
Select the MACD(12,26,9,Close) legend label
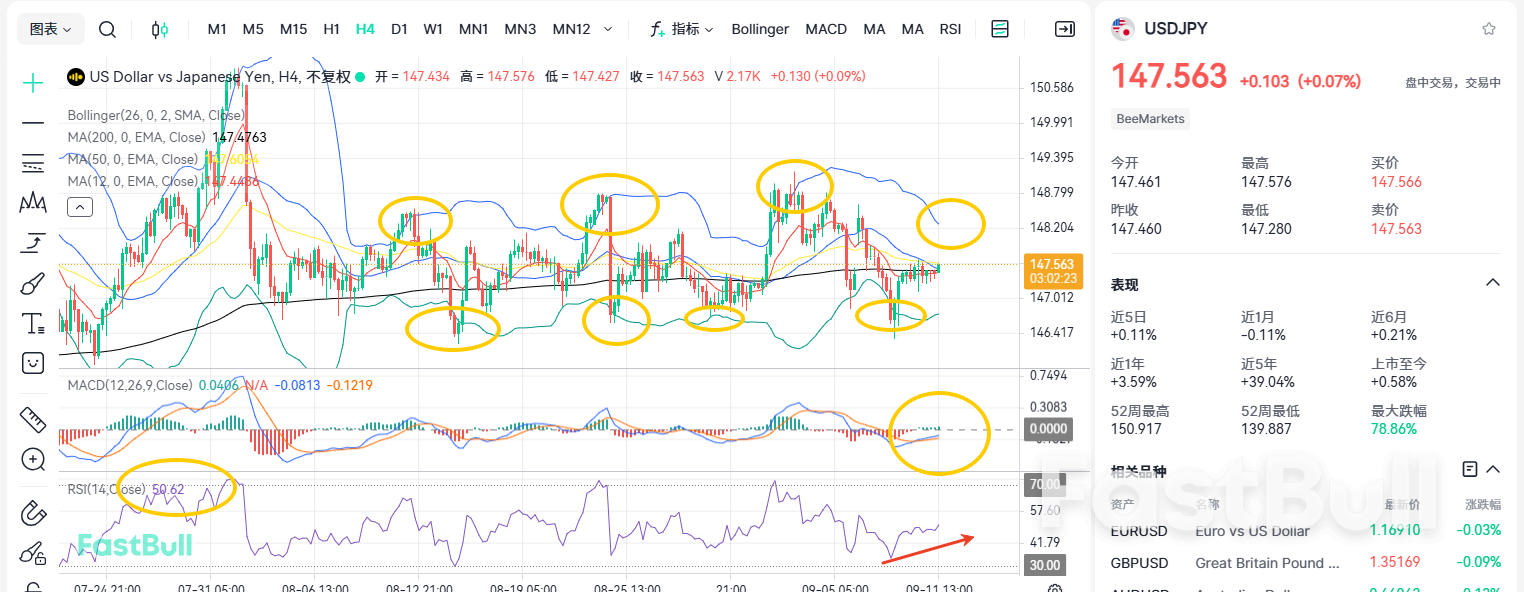[x=129, y=385]
